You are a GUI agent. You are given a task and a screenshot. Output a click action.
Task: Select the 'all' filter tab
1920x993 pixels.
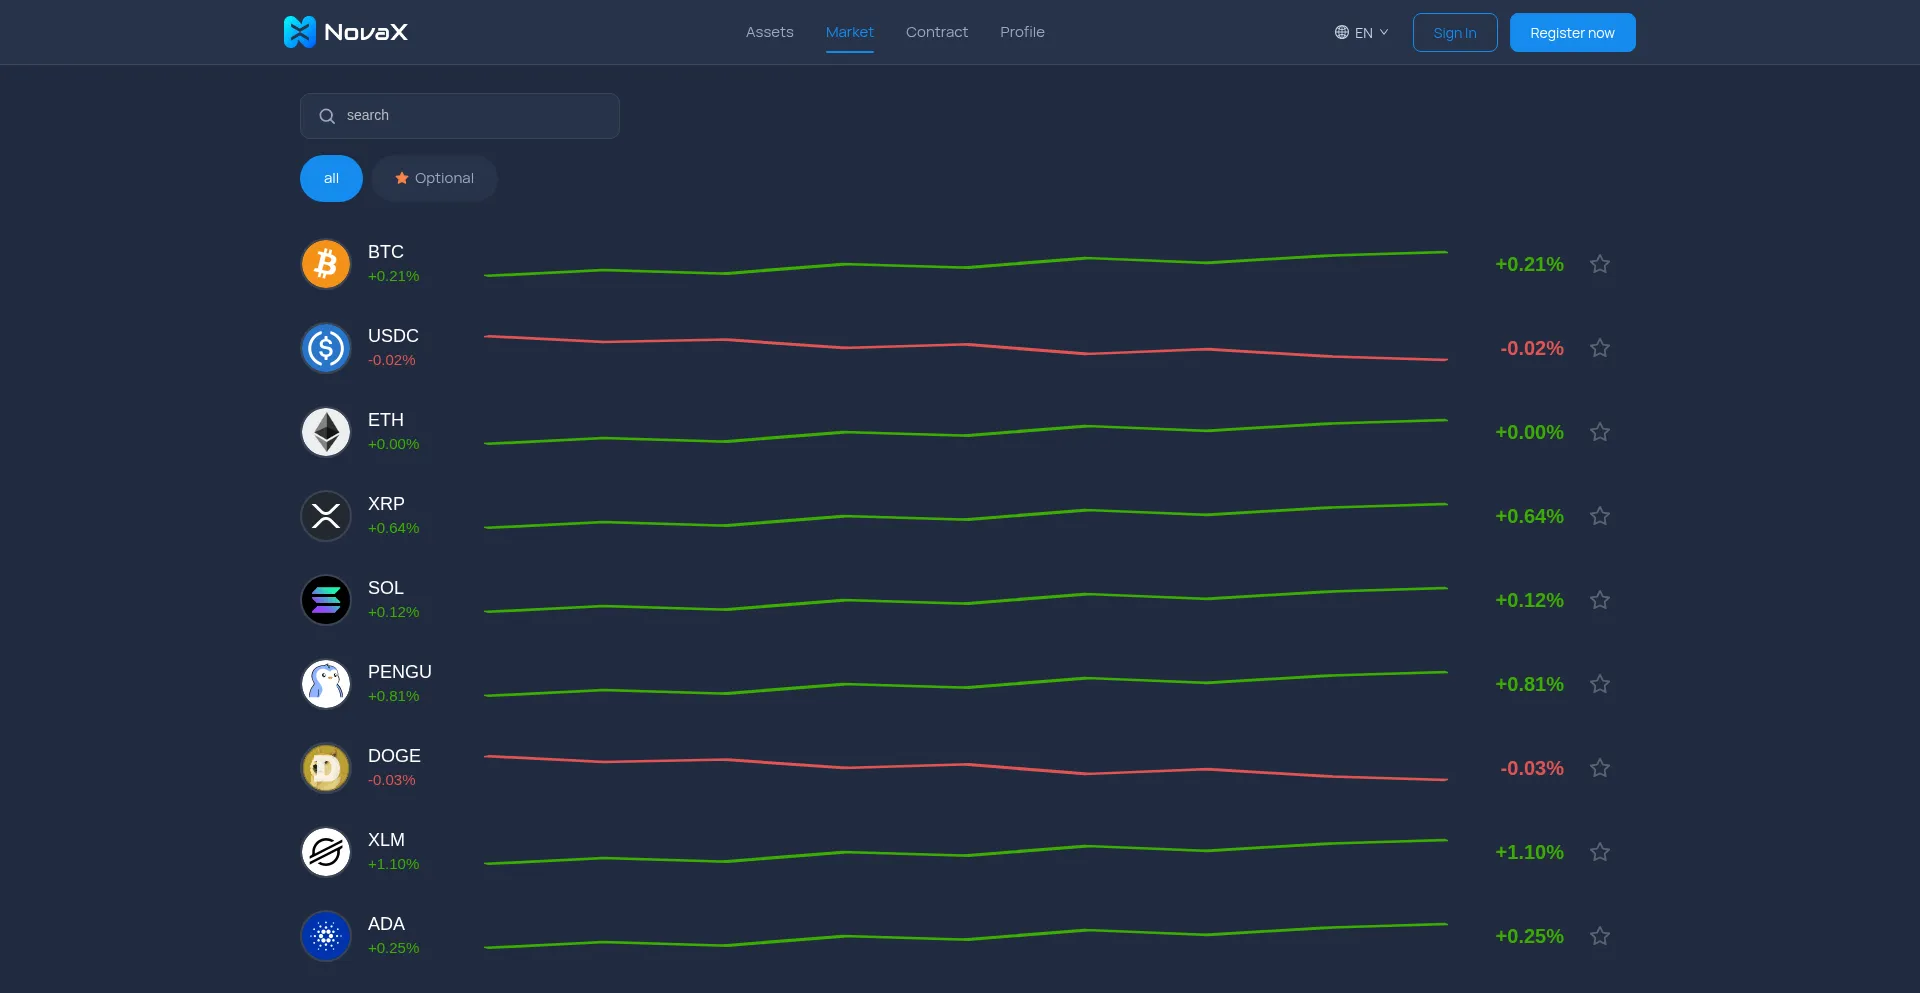pyautogui.click(x=331, y=178)
